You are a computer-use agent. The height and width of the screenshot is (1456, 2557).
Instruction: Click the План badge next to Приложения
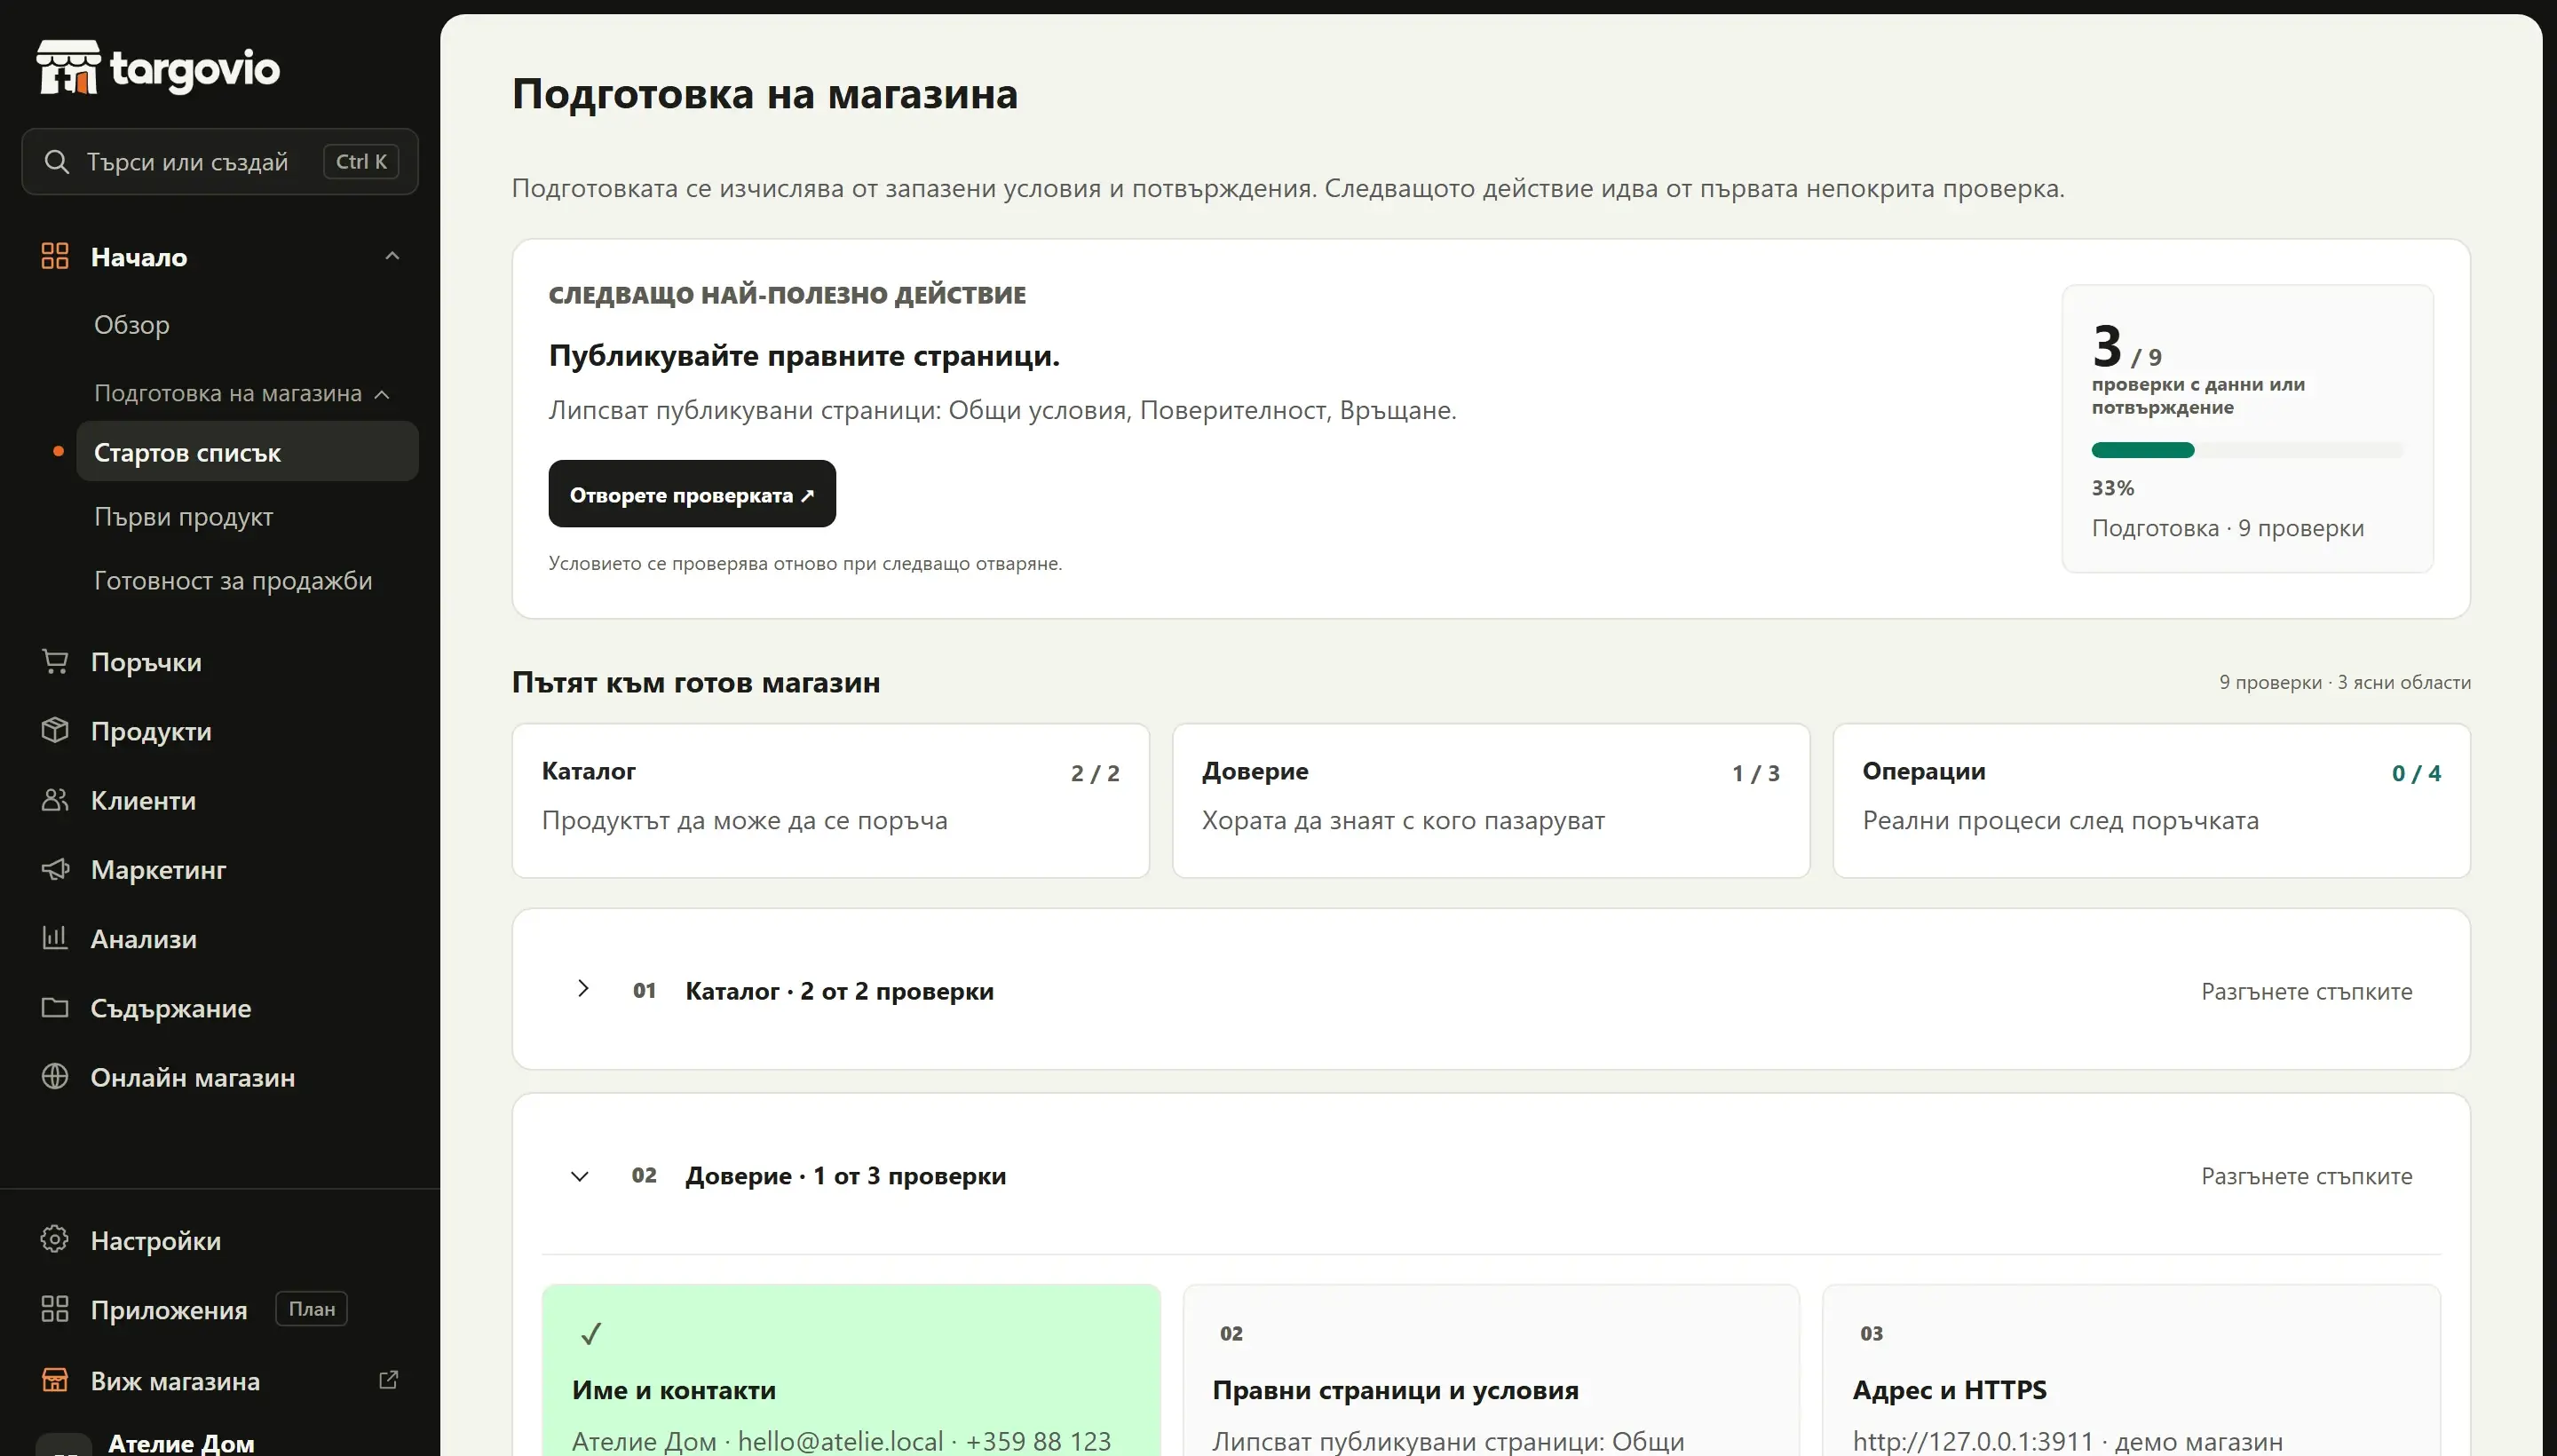coord(311,1309)
